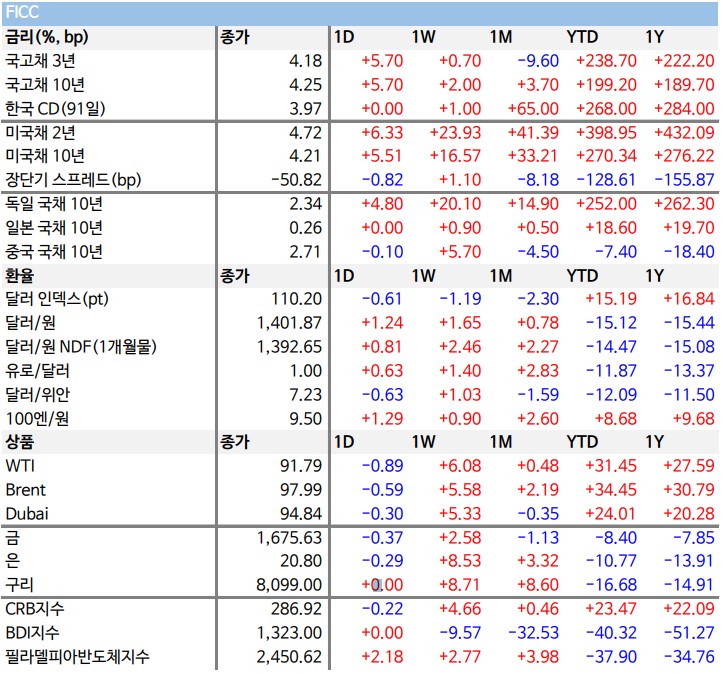723x674 pixels.
Task: Select the 미국채 10년 row label
Action: (45, 156)
